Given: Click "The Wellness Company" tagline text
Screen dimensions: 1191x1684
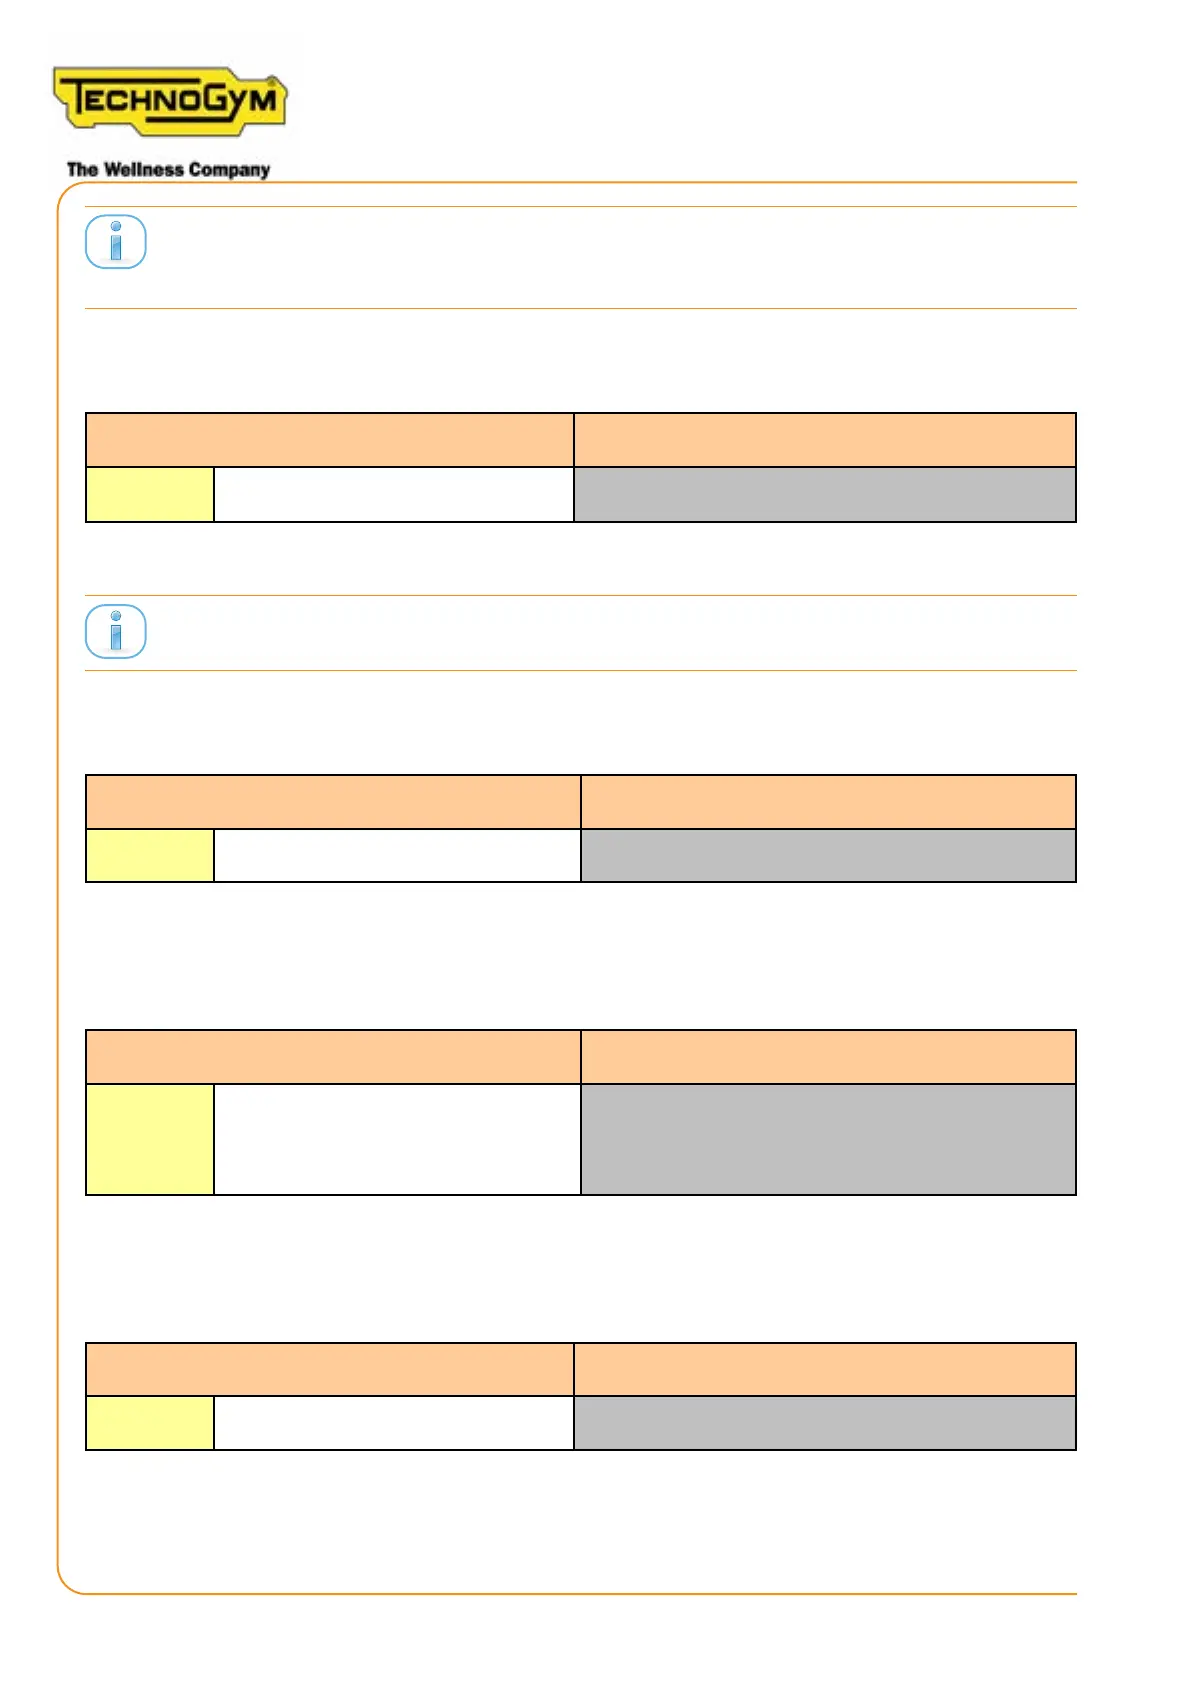Looking at the screenshot, I should tap(168, 170).
